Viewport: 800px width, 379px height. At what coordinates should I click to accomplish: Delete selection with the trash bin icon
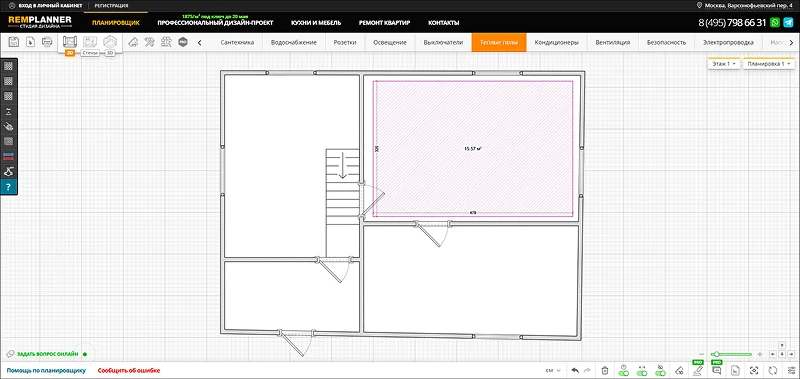[605, 370]
